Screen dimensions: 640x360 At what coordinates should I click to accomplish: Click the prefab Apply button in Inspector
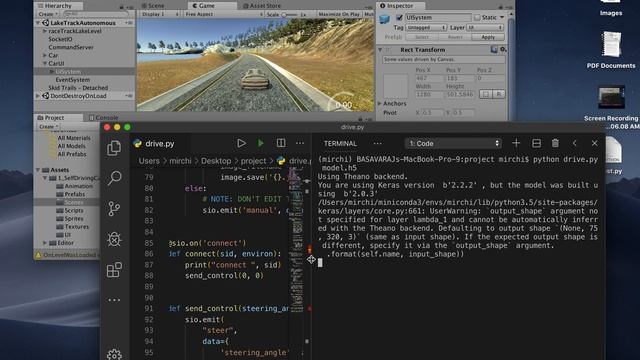[x=488, y=37]
